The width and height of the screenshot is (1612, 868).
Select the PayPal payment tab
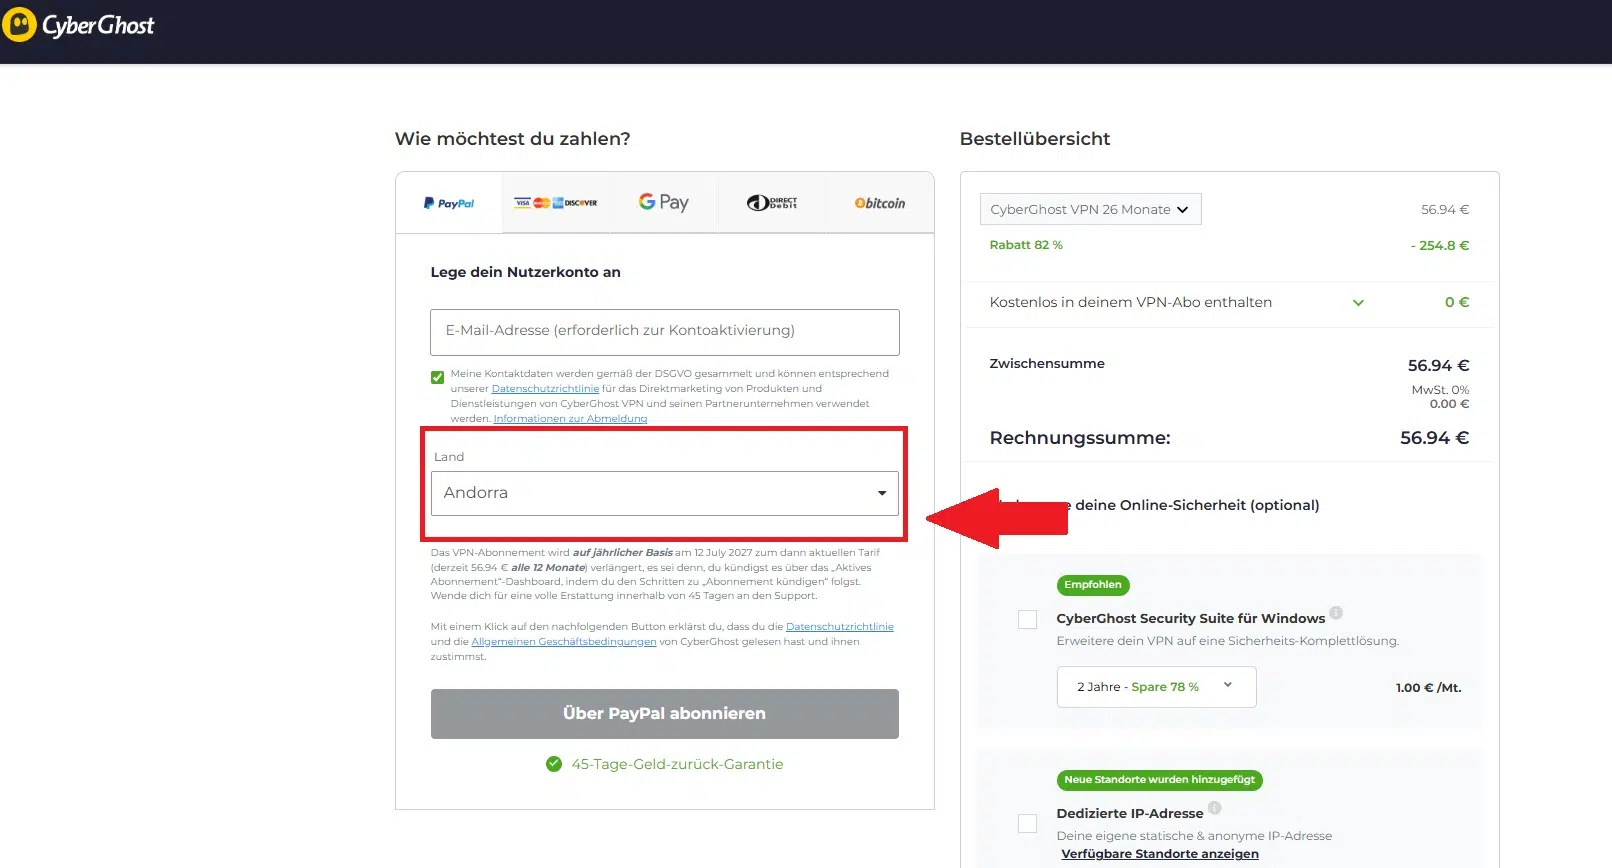449,203
